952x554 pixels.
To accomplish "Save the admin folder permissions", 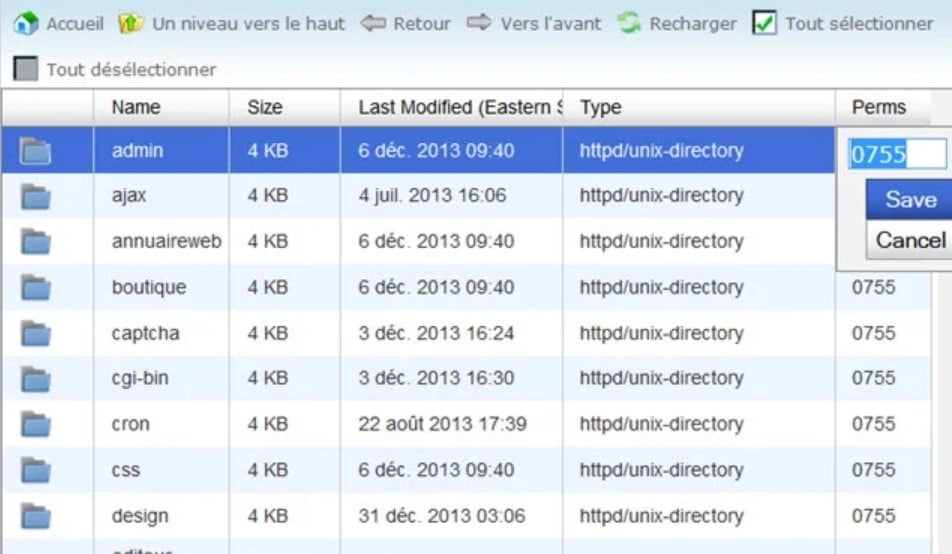I will [910, 199].
